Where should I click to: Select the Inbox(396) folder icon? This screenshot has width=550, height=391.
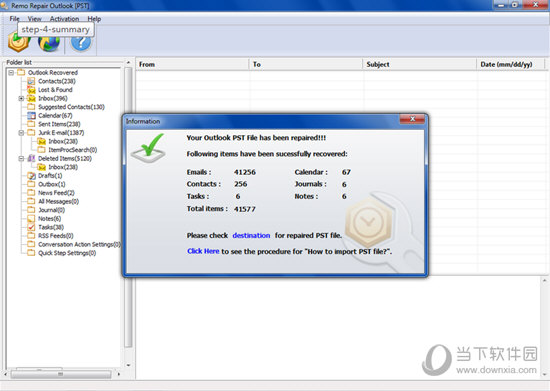pos(31,99)
